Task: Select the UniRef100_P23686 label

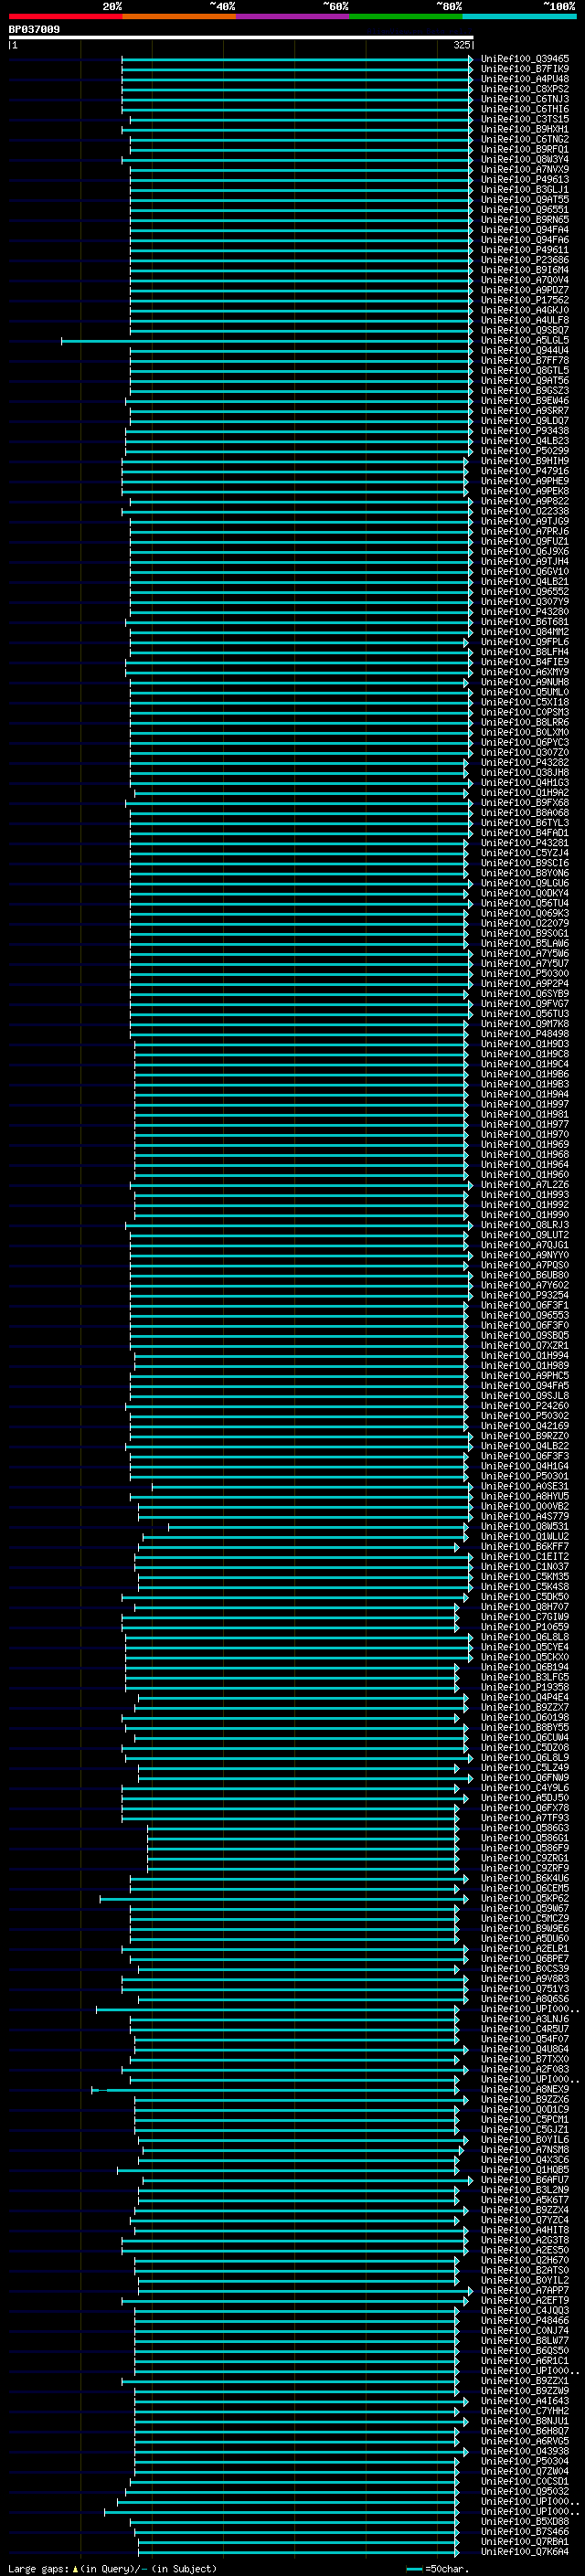Action: click(525, 260)
